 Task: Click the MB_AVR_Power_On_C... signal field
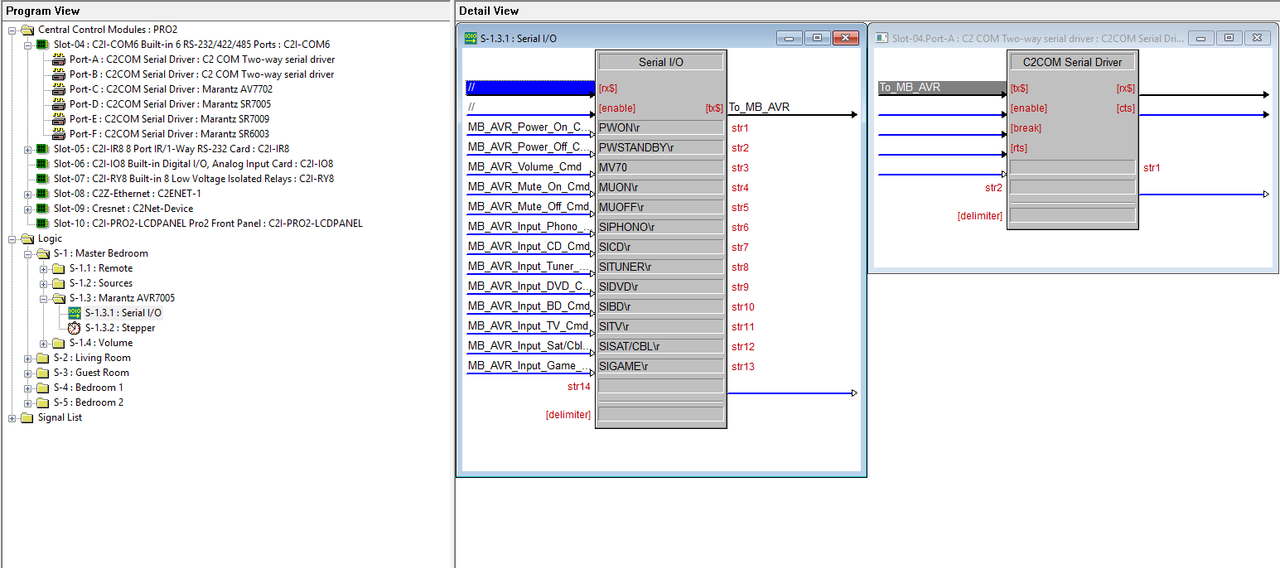coord(530,128)
